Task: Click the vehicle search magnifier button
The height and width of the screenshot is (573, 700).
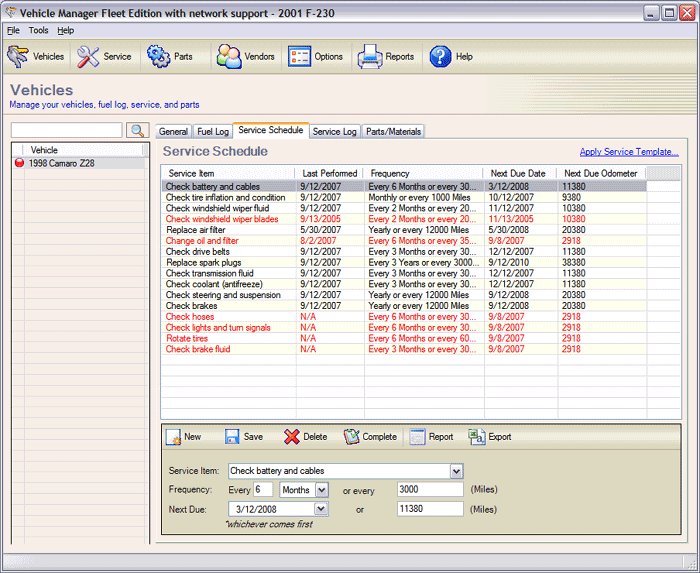Action: coord(137,131)
